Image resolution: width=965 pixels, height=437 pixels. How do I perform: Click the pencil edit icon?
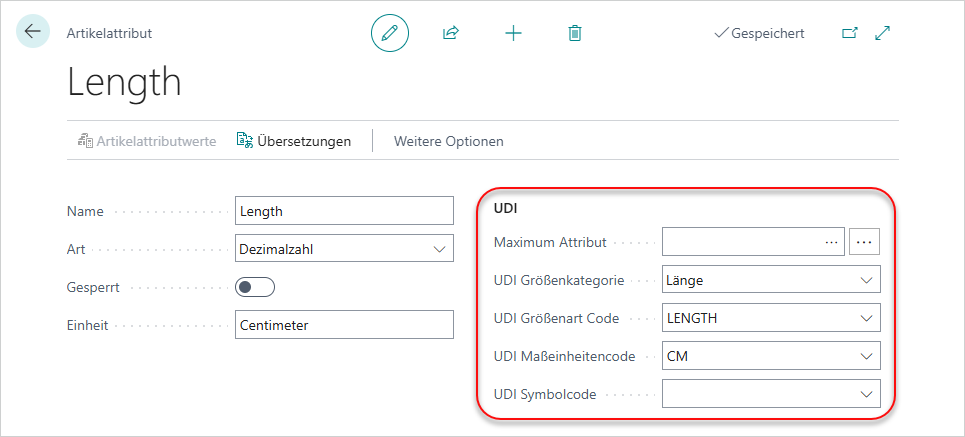(390, 33)
